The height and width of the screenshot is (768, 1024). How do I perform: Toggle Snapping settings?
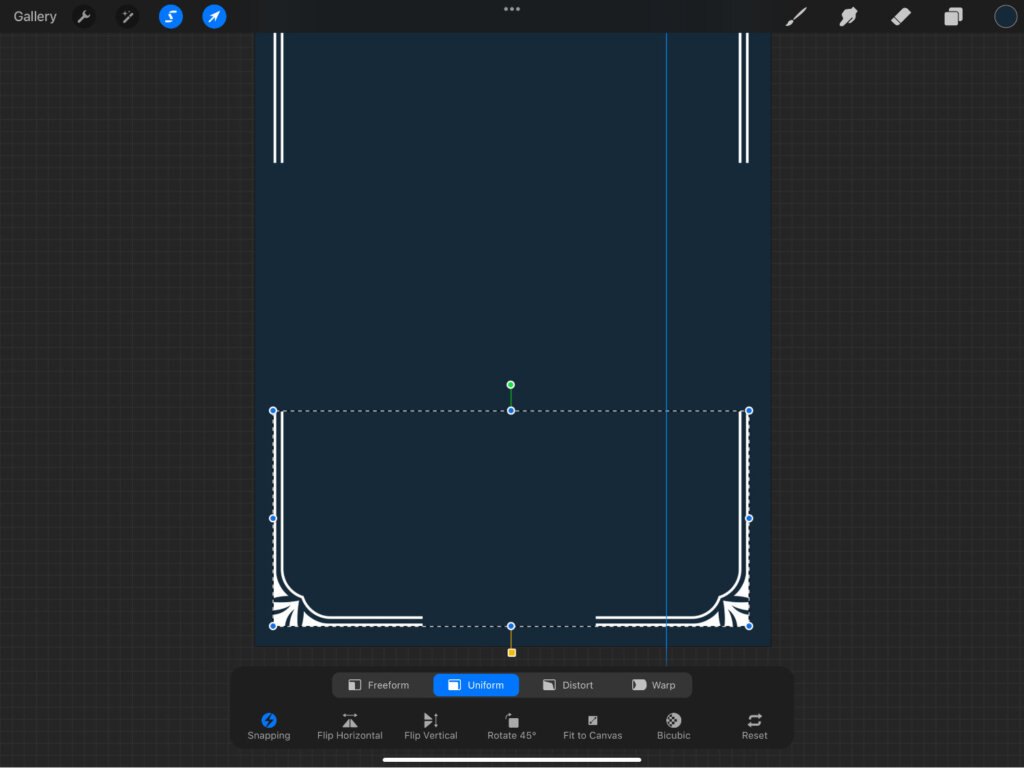[x=269, y=726]
